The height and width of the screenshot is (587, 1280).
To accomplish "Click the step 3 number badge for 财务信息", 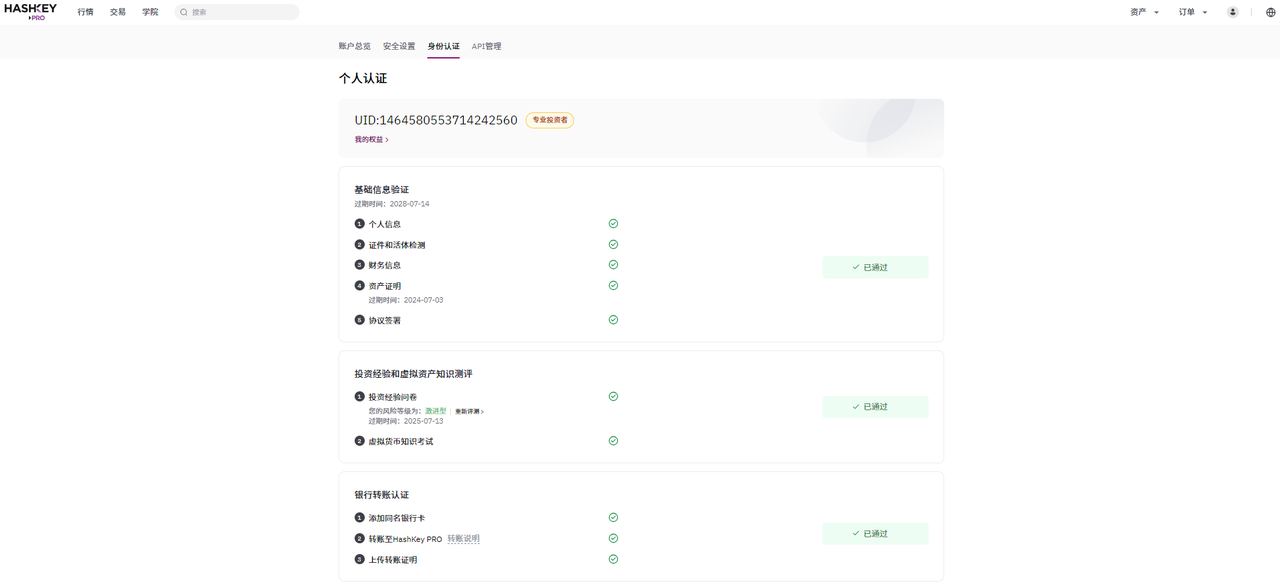I will 360,265.
